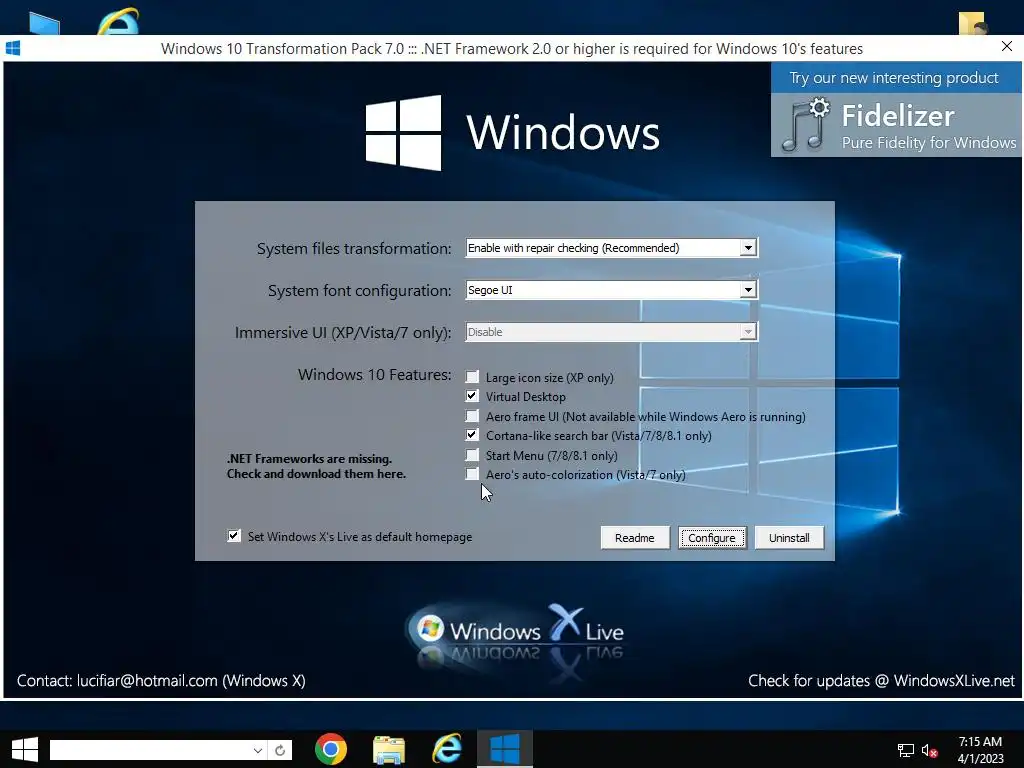Expand System font configuration dropdown
The image size is (1024, 768).
tap(748, 289)
